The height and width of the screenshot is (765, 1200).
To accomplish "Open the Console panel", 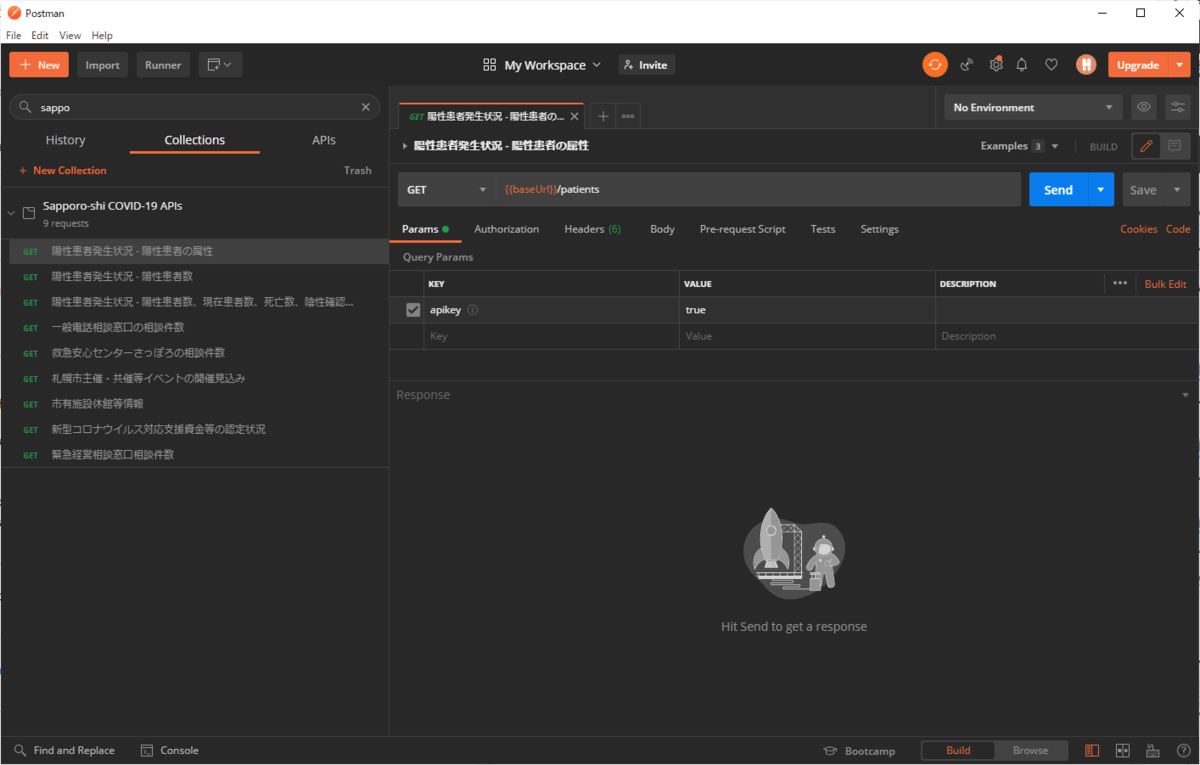I will pyautogui.click(x=170, y=751).
